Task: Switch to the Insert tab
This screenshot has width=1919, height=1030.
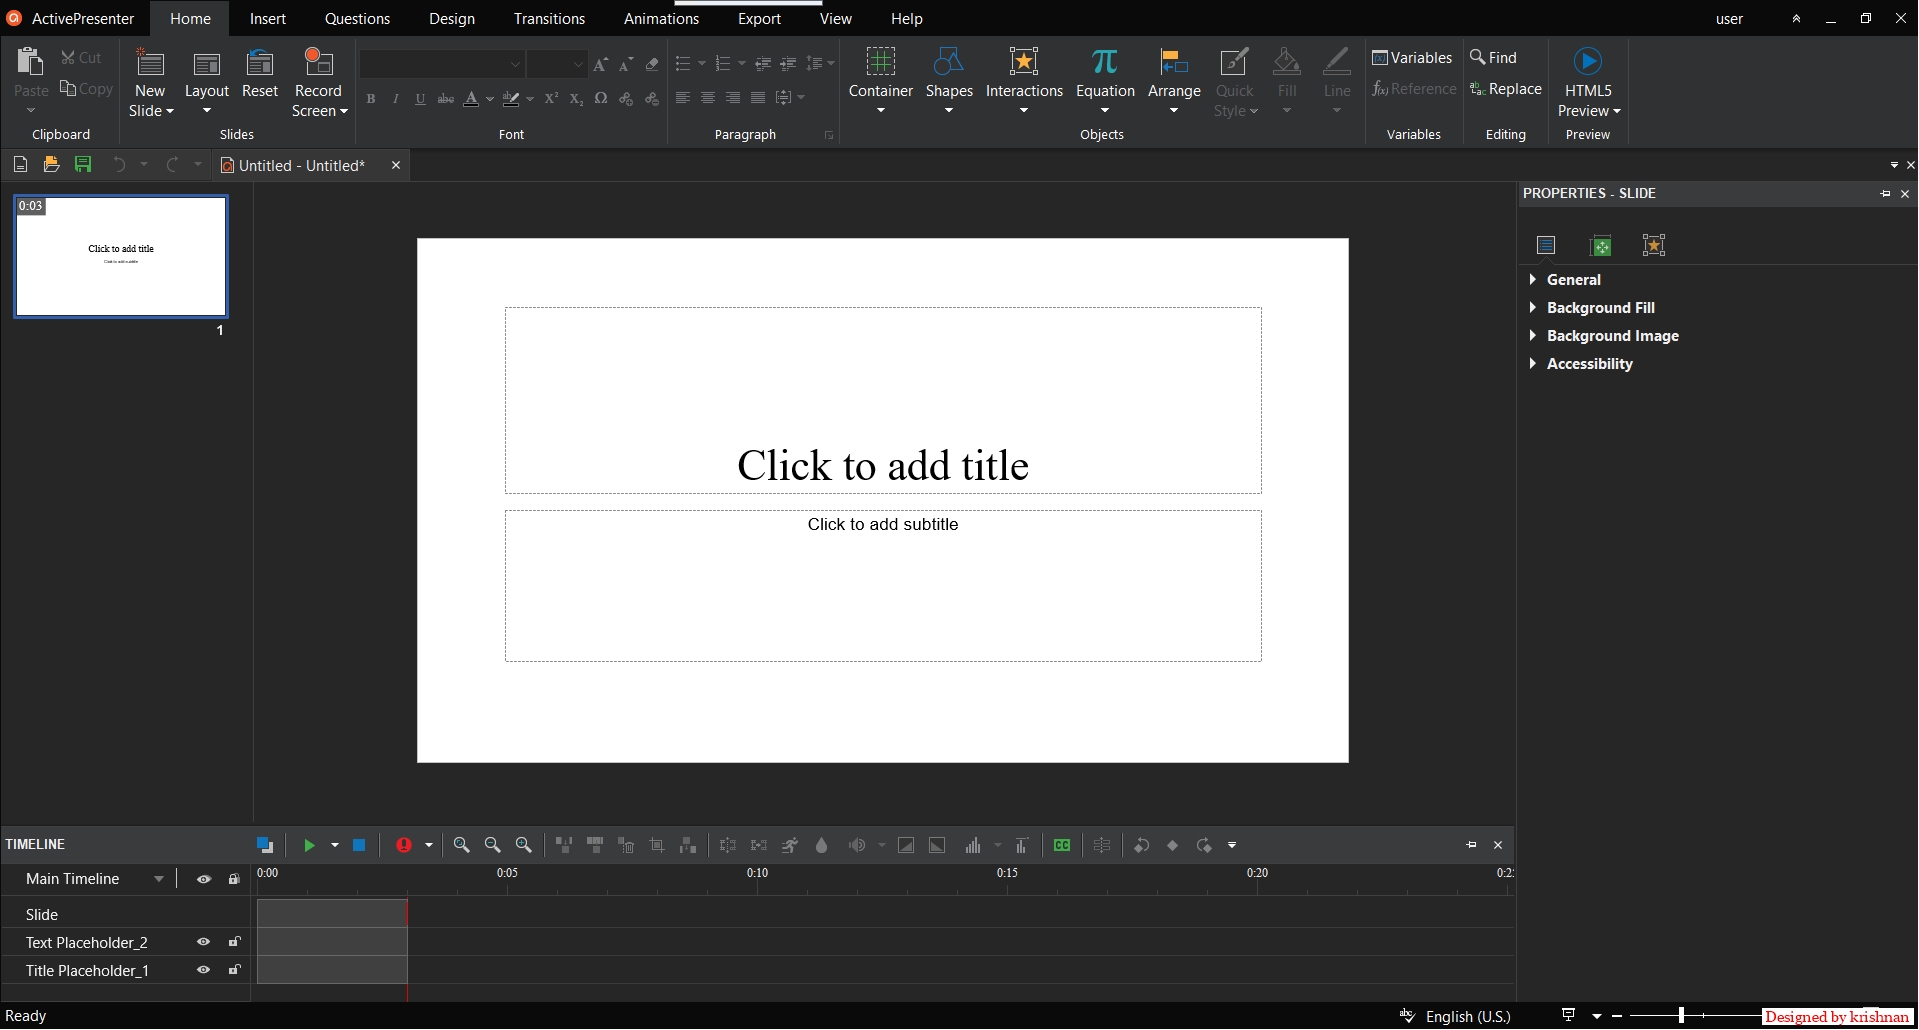Action: pos(268,19)
